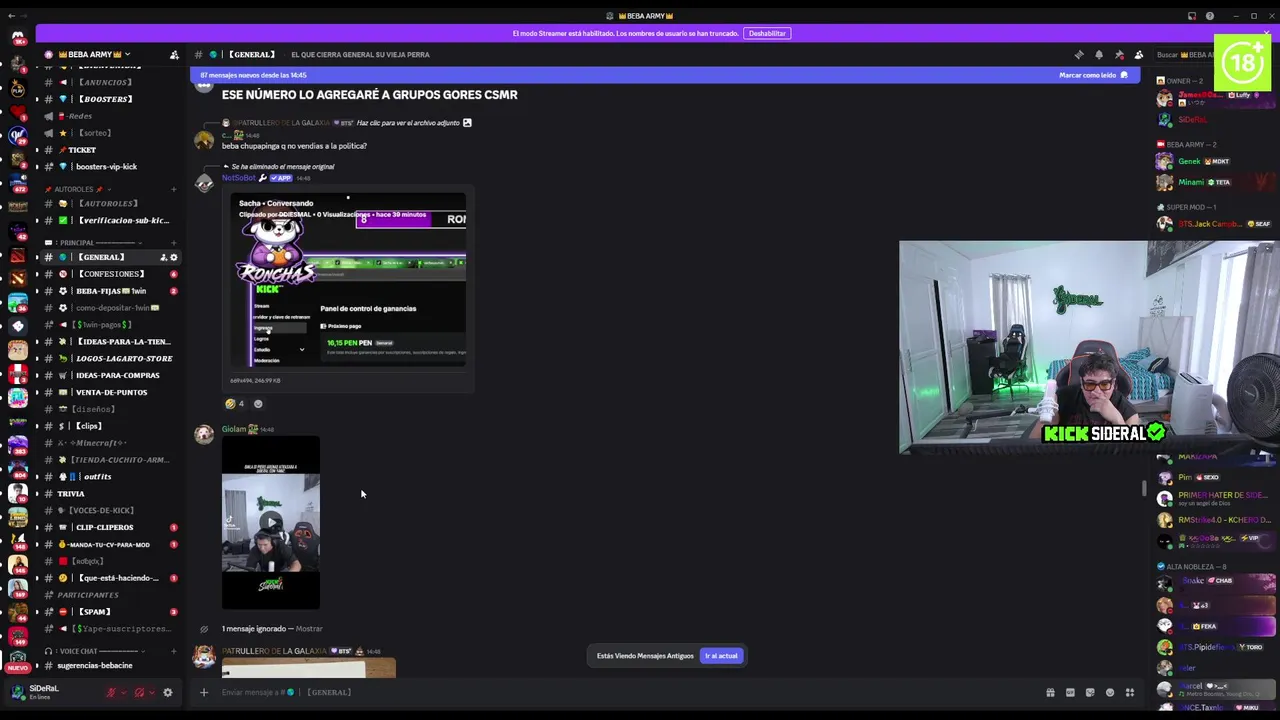Click the invite people icon beside server name
1280x720 pixels.
coord(174,55)
